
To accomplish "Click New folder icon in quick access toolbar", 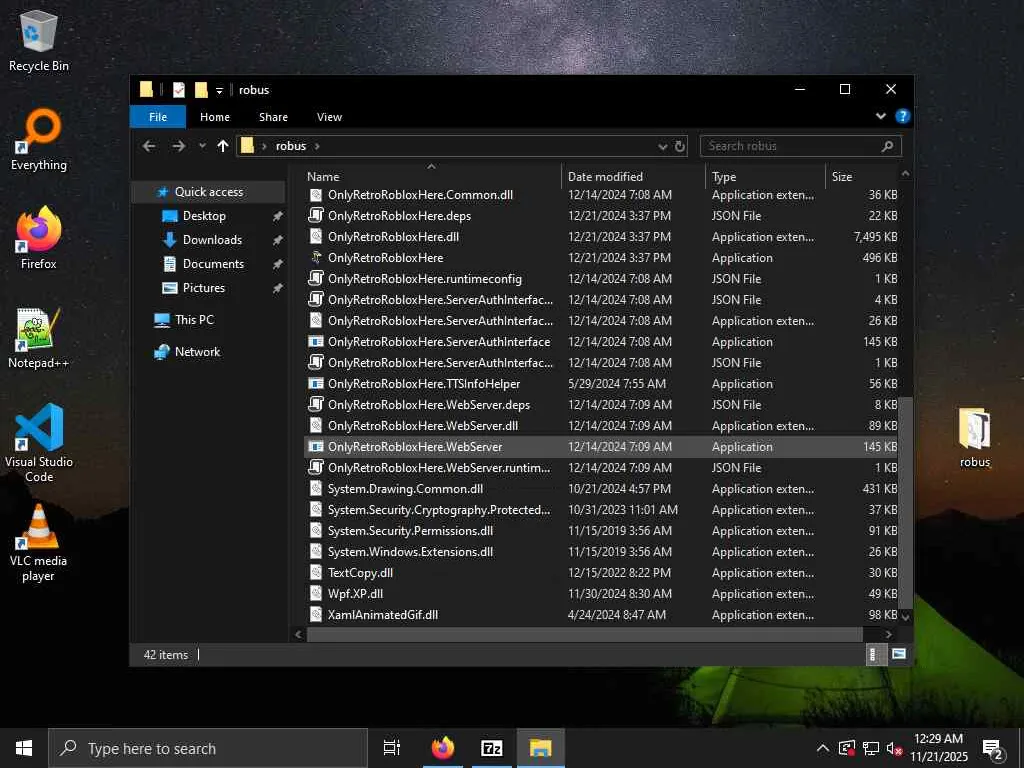I will tap(201, 89).
